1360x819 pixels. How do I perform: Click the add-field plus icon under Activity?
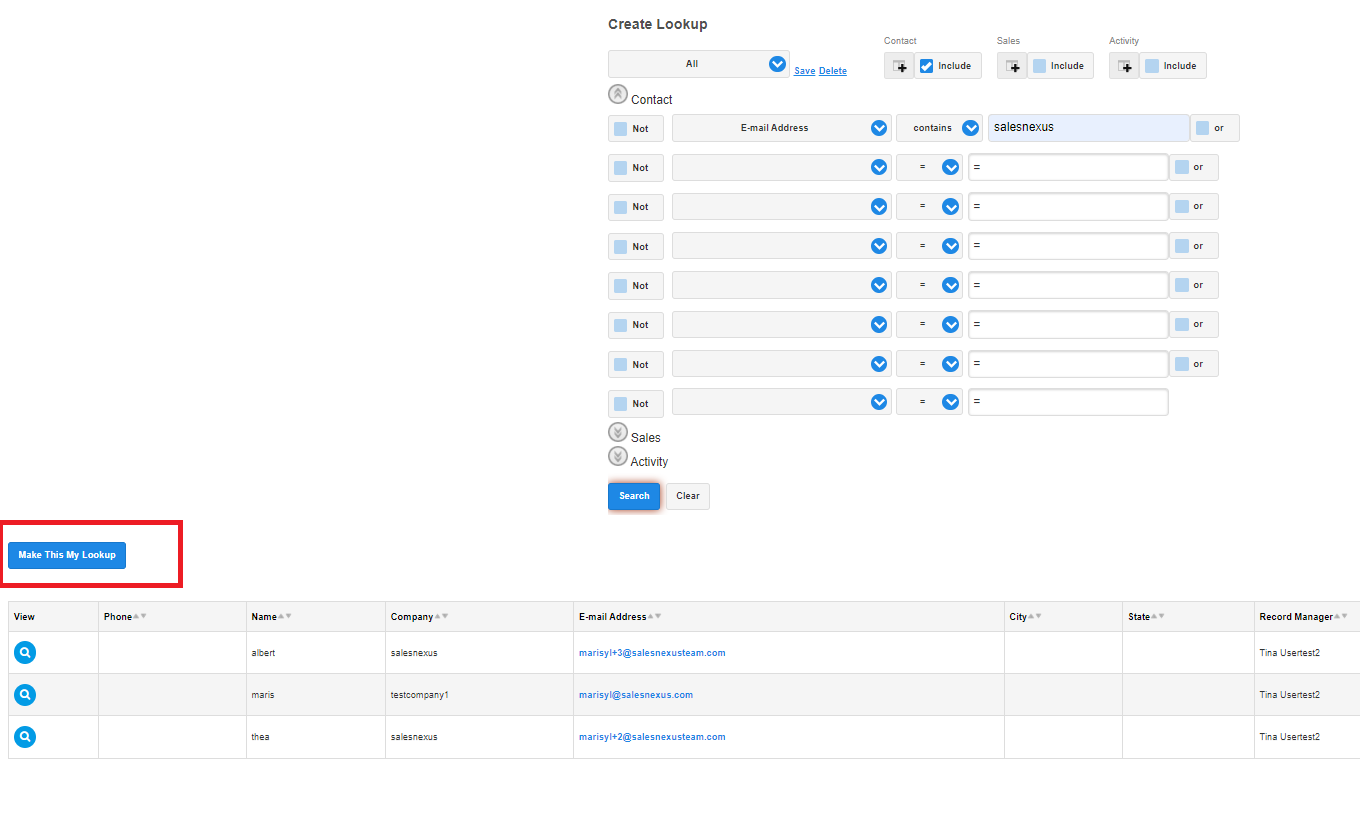[1125, 66]
